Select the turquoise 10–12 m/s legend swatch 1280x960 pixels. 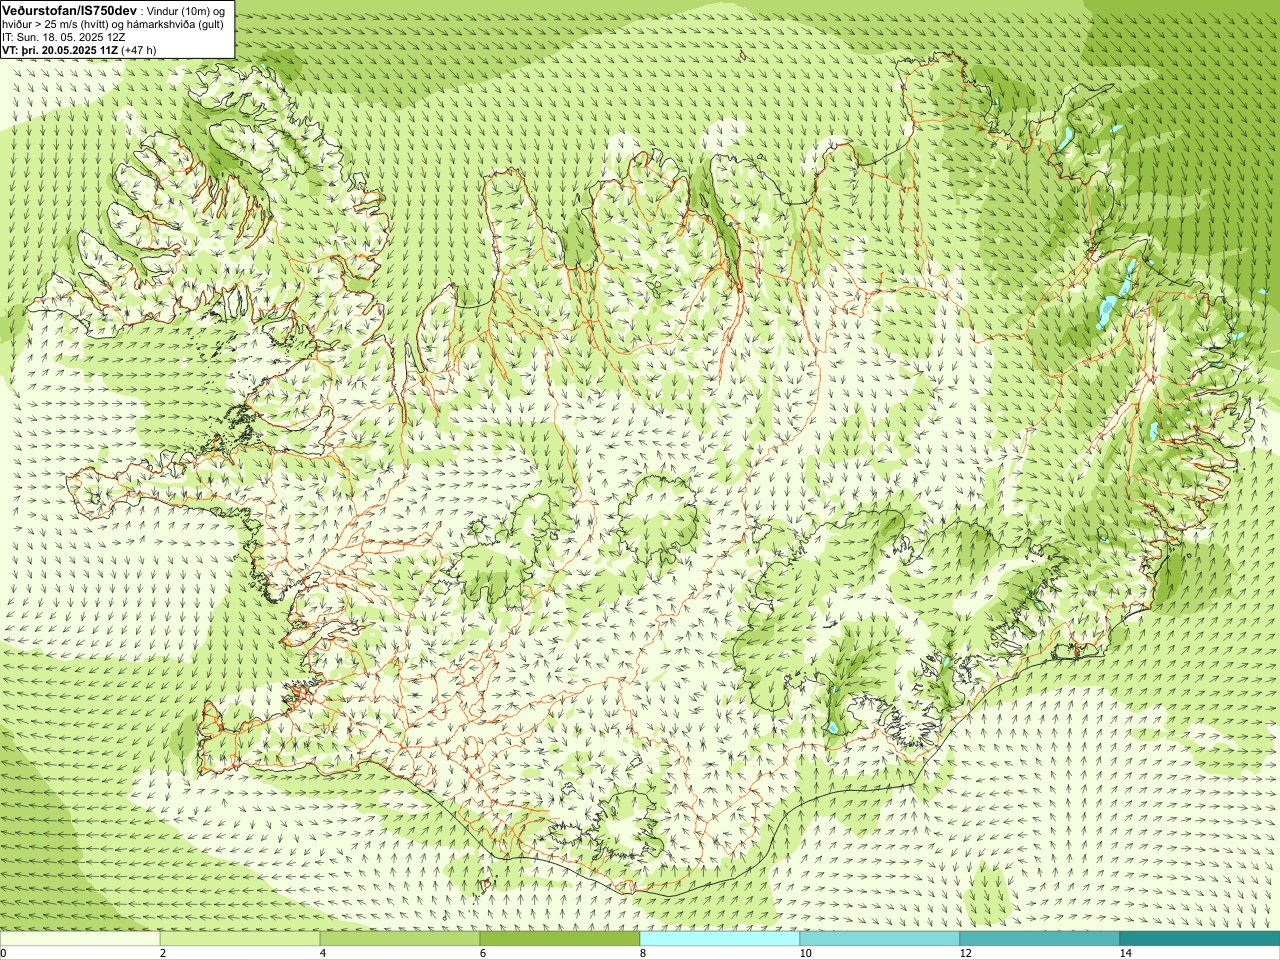pos(880,939)
